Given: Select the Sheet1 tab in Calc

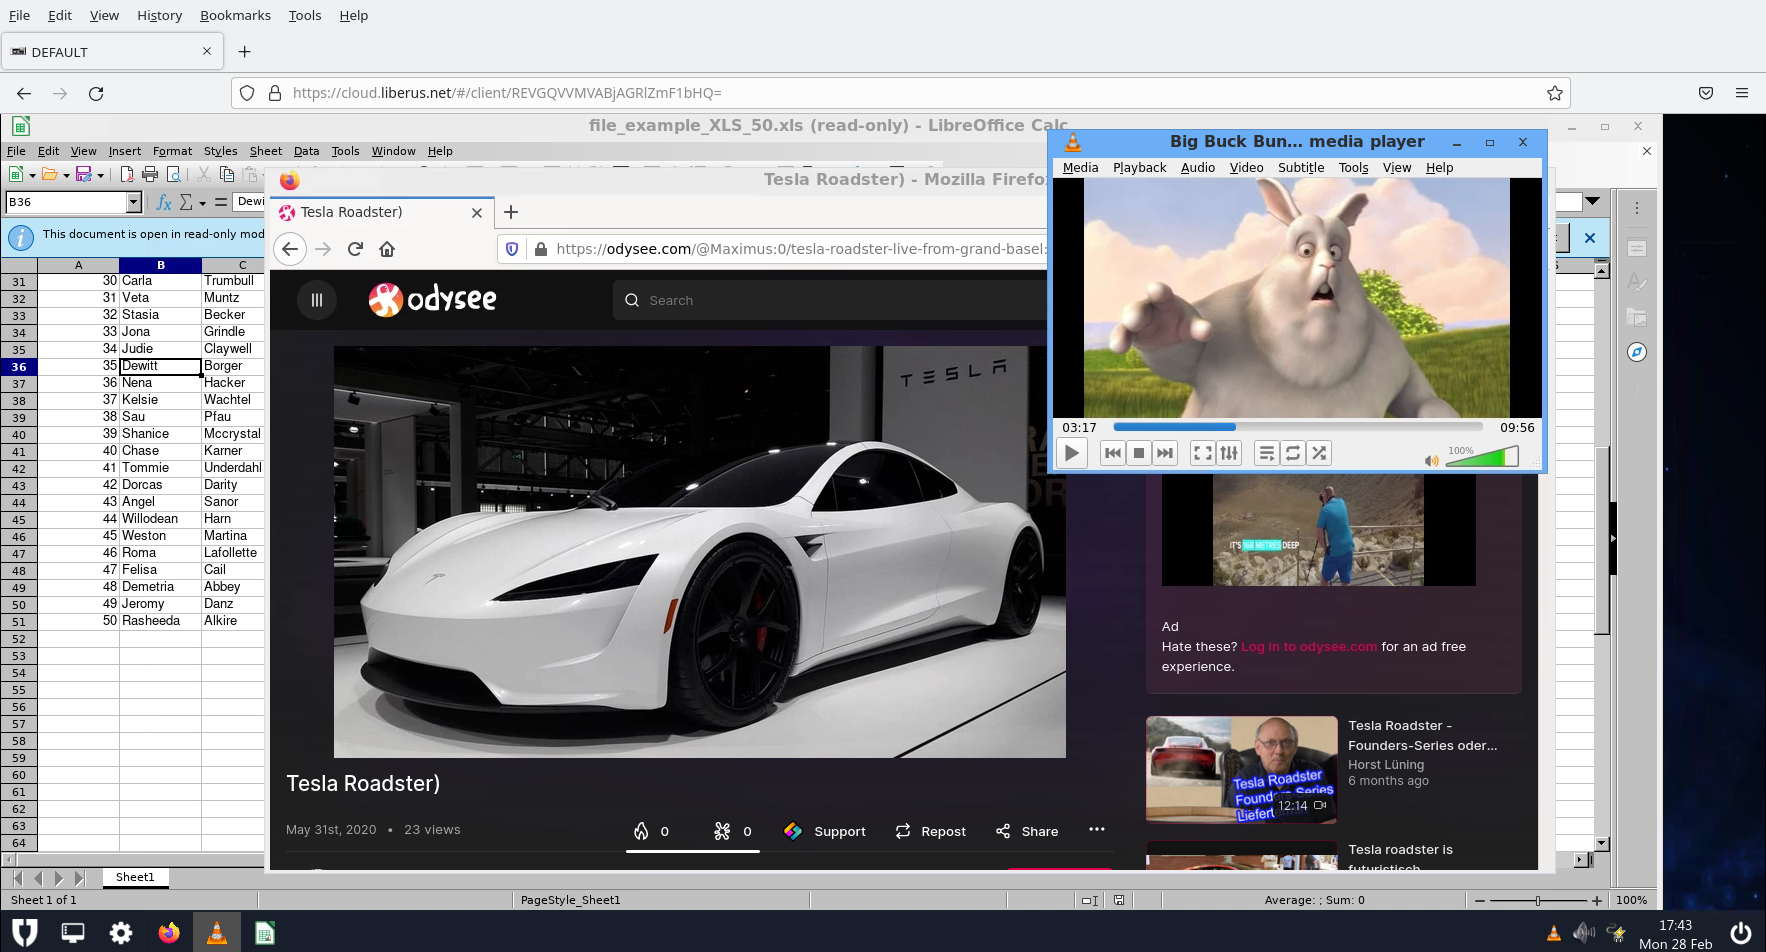Looking at the screenshot, I should [135, 877].
